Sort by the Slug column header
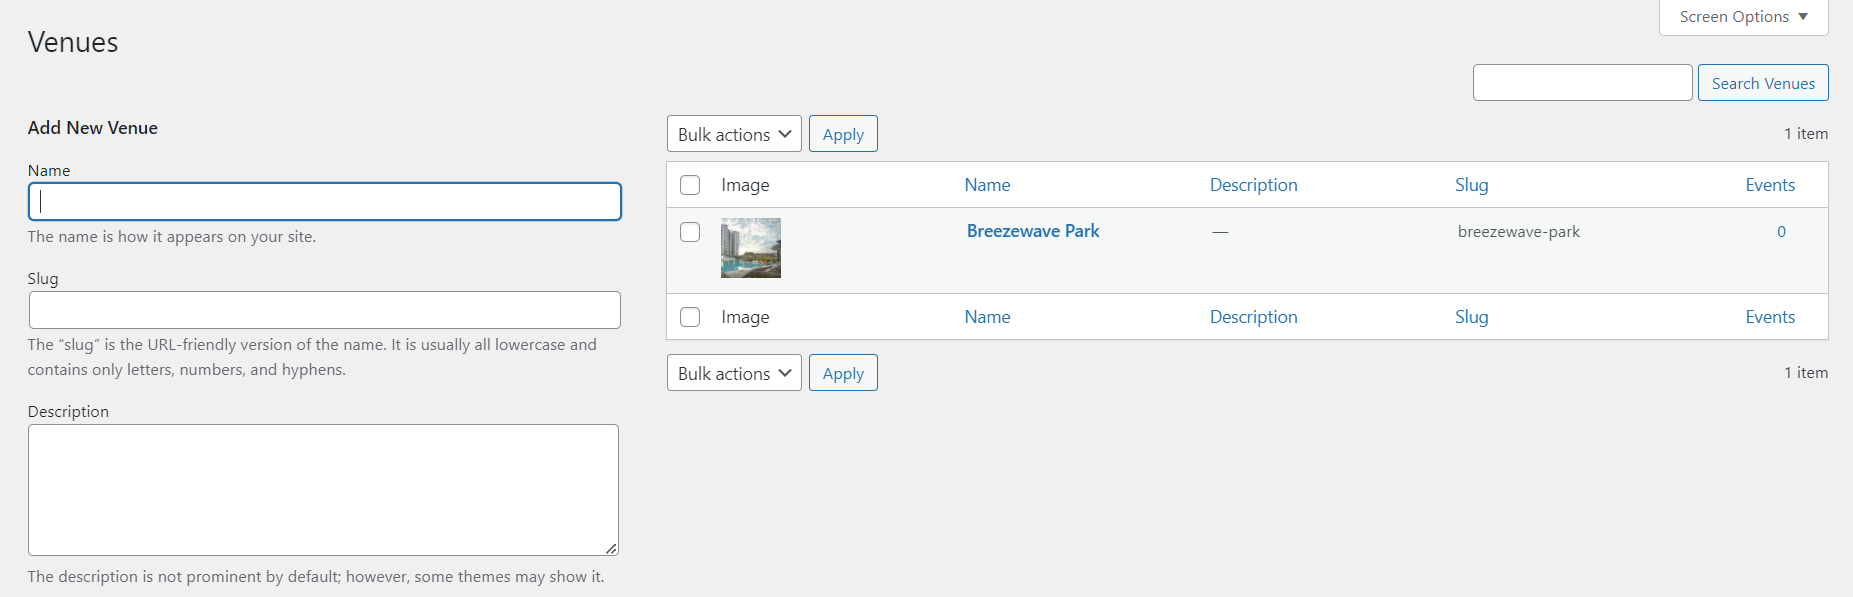 pos(1471,185)
